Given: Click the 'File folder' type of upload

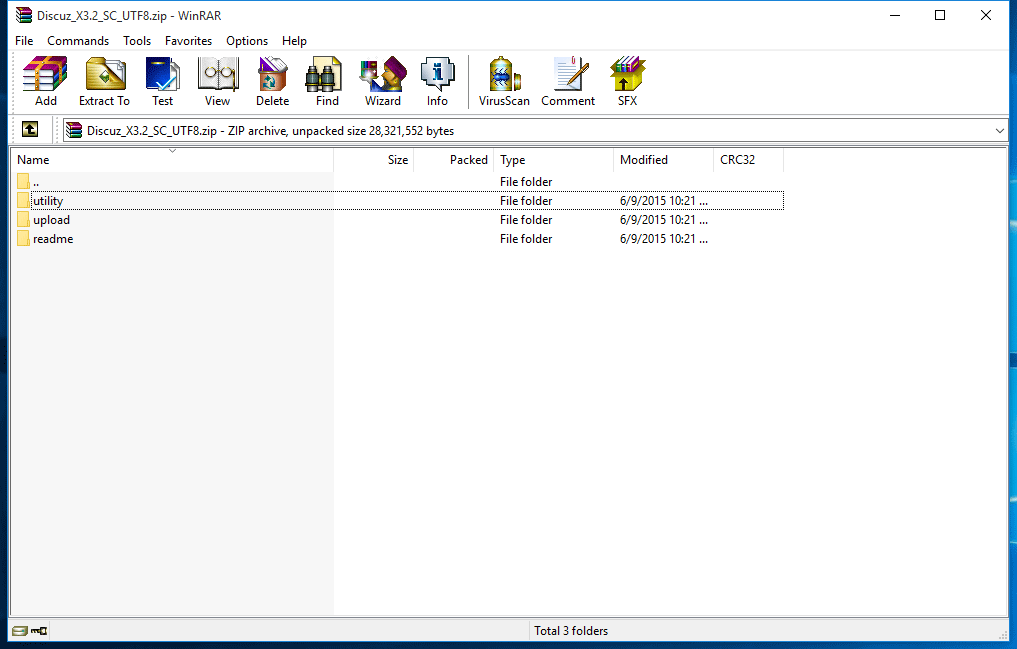Looking at the screenshot, I should click(x=526, y=220).
